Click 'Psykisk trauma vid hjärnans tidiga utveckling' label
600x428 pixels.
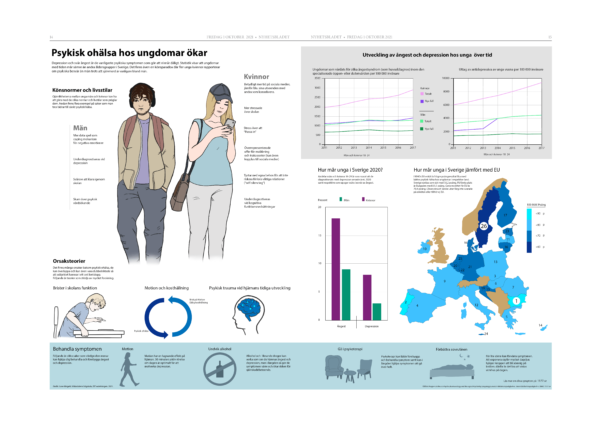(249, 288)
